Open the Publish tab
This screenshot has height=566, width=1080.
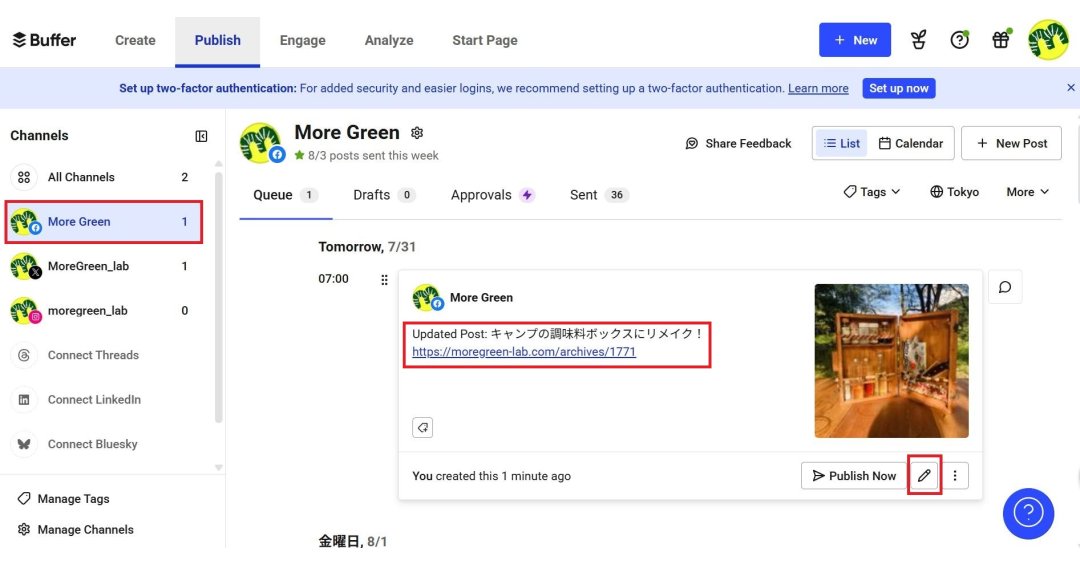(218, 40)
